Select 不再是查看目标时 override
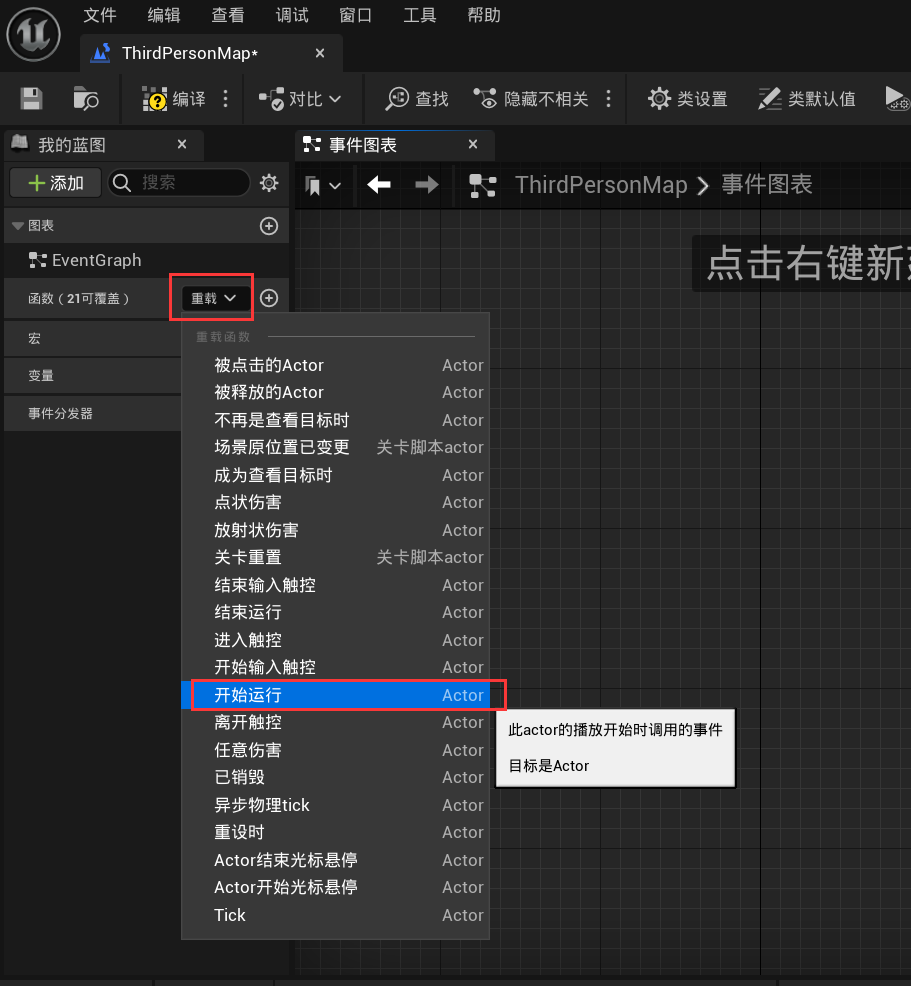 335,420
